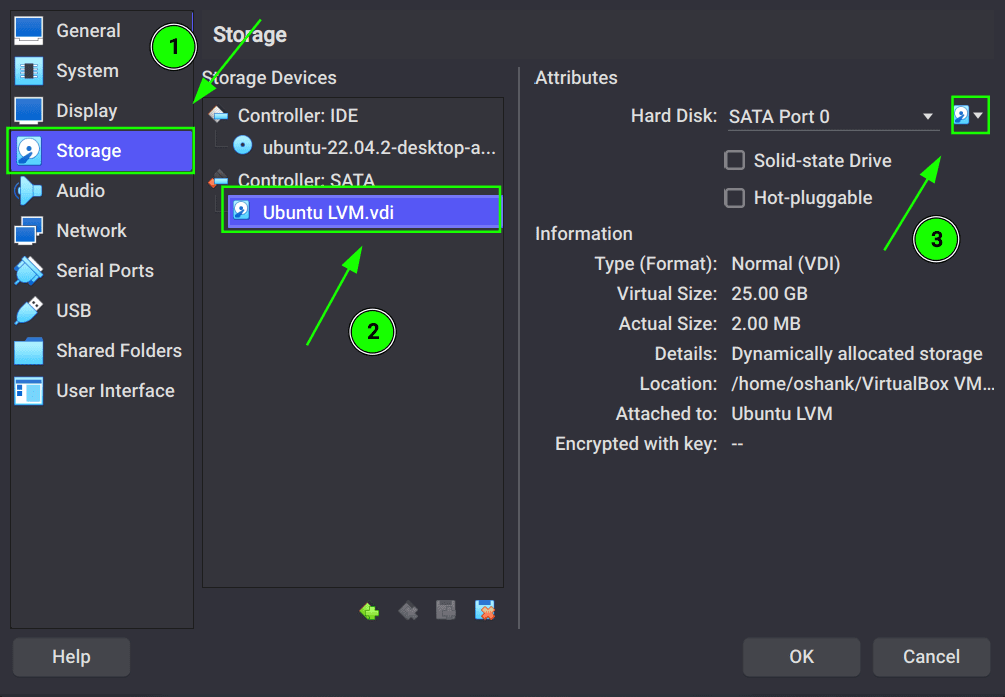Click the Cancel button

931,657
